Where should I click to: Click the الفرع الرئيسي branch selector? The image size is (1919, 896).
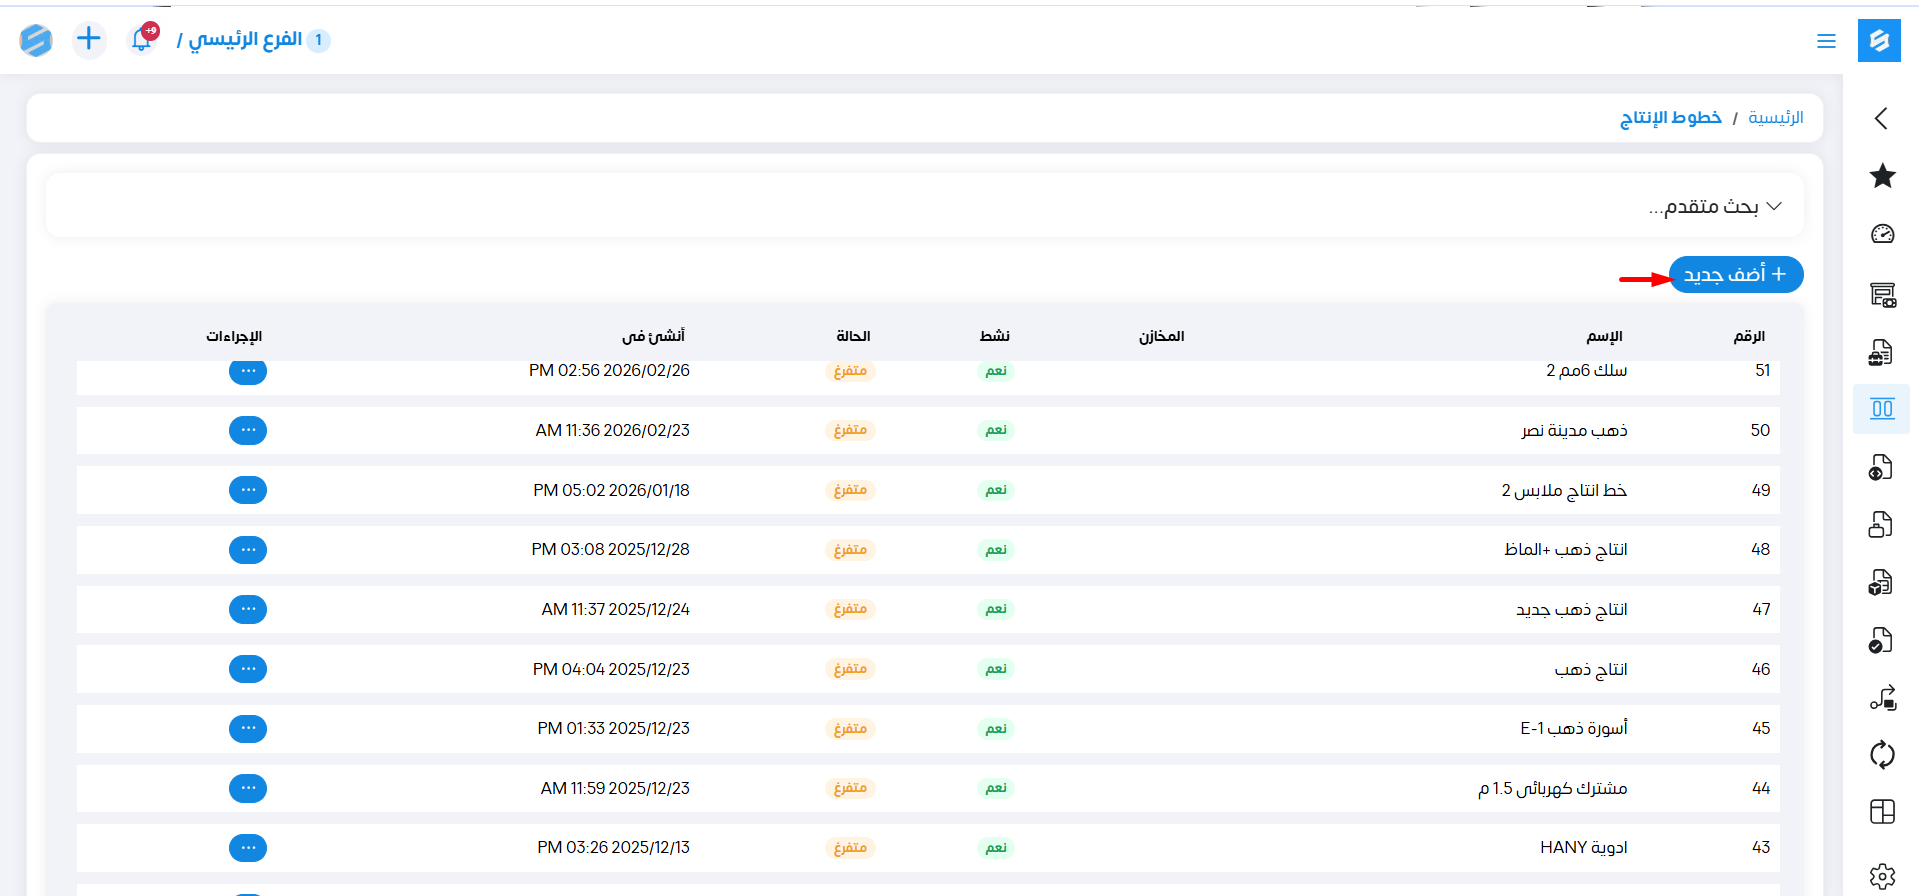[245, 40]
